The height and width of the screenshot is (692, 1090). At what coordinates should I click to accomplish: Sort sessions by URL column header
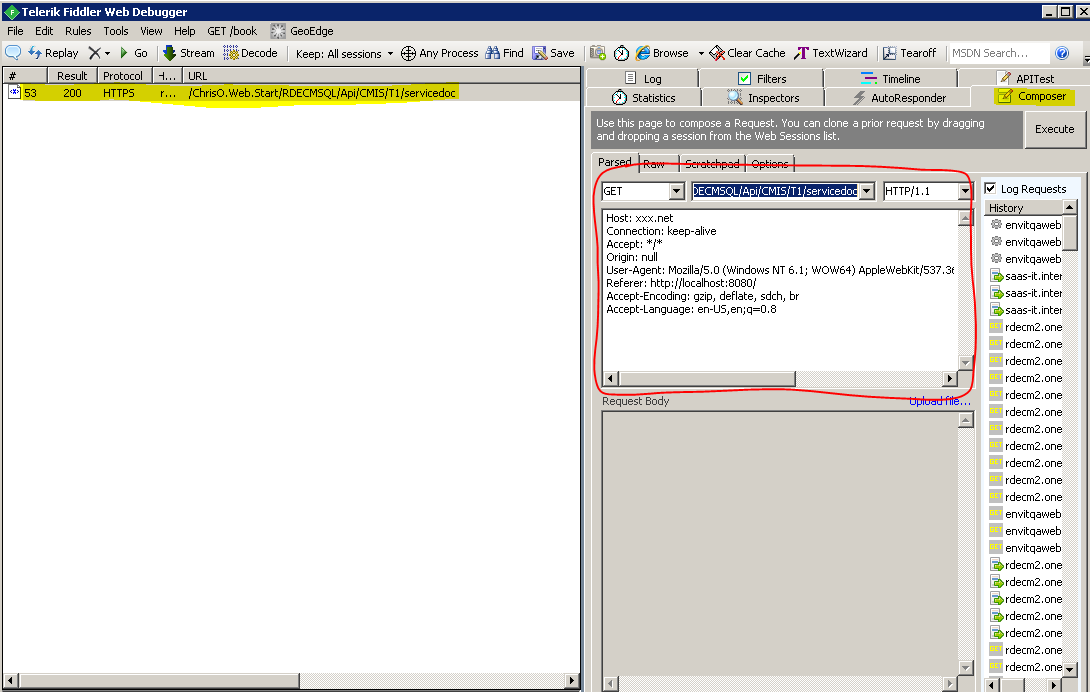382,75
